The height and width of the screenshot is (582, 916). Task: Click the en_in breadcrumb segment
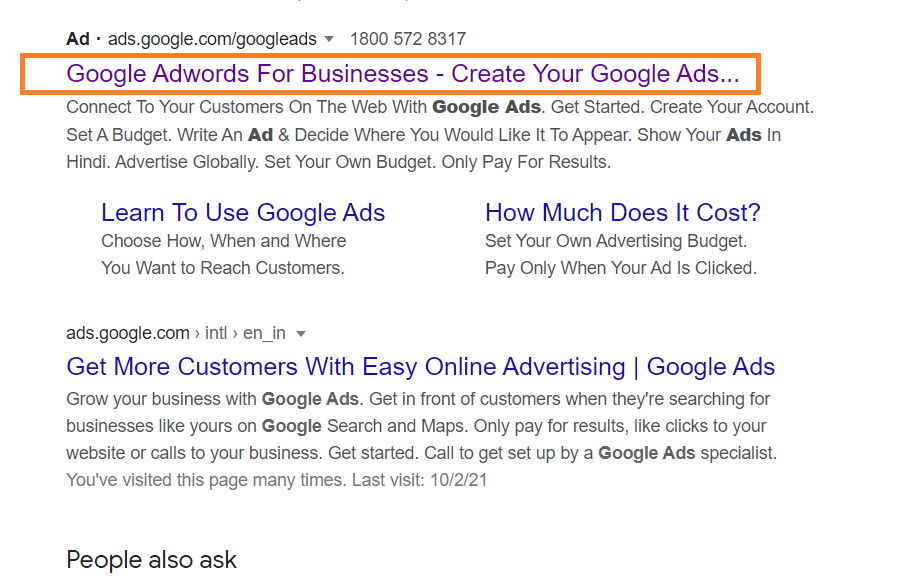265,333
